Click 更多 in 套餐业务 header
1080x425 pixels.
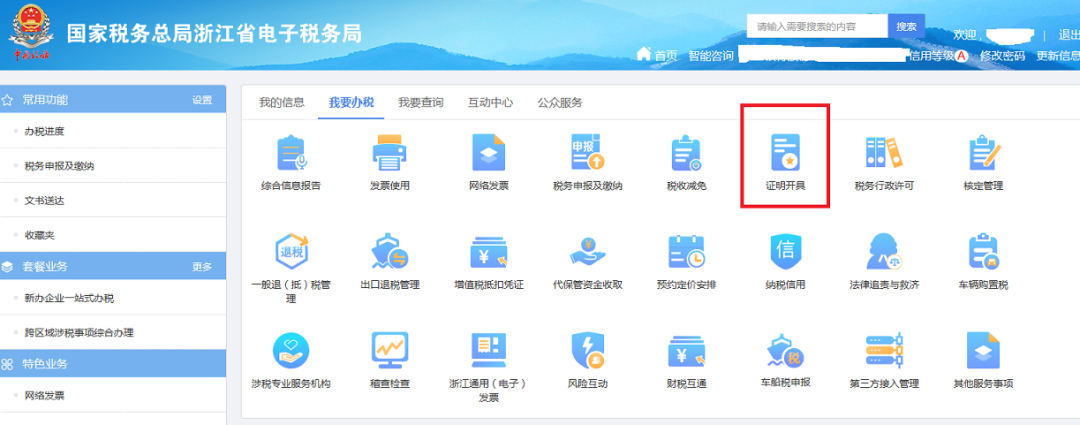[x=202, y=267]
